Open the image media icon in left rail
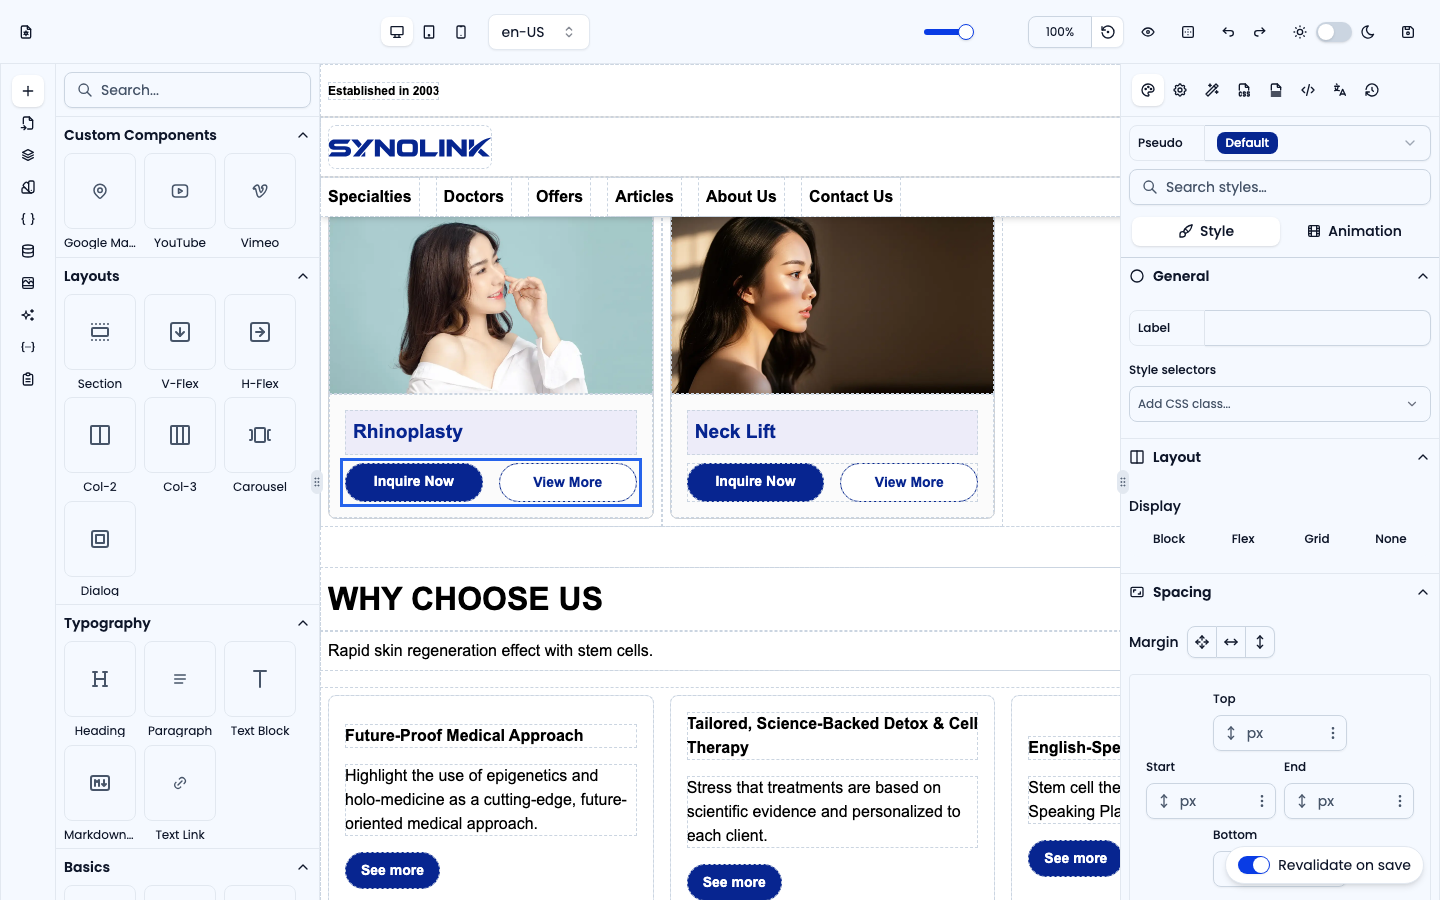 pyautogui.click(x=28, y=283)
